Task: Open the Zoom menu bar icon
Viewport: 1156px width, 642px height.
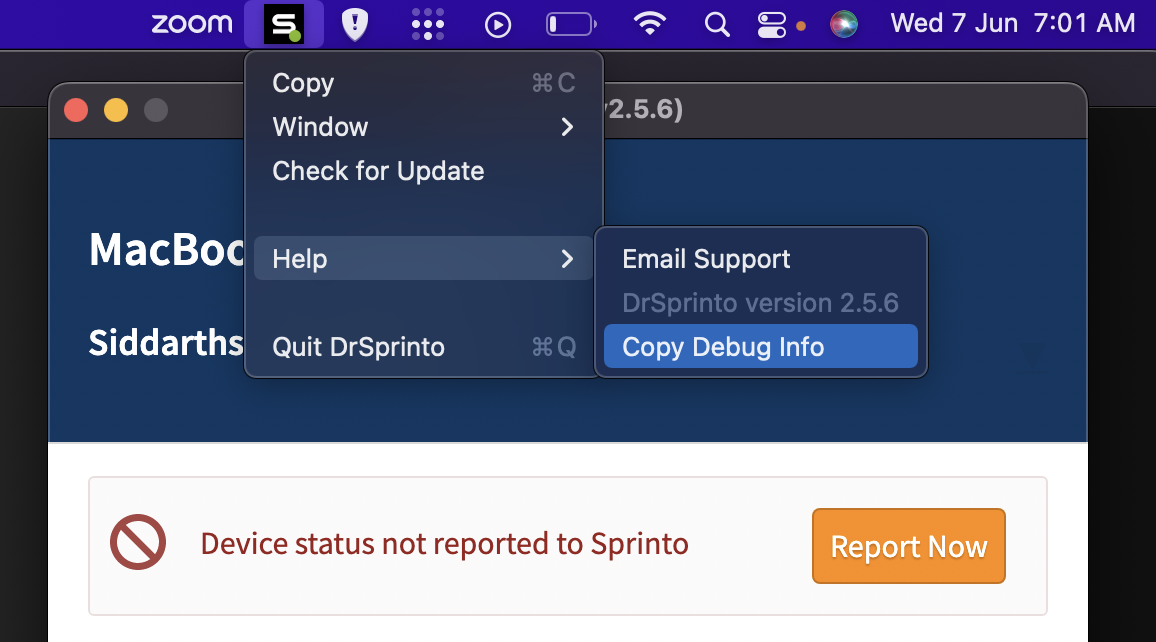Action: (192, 24)
